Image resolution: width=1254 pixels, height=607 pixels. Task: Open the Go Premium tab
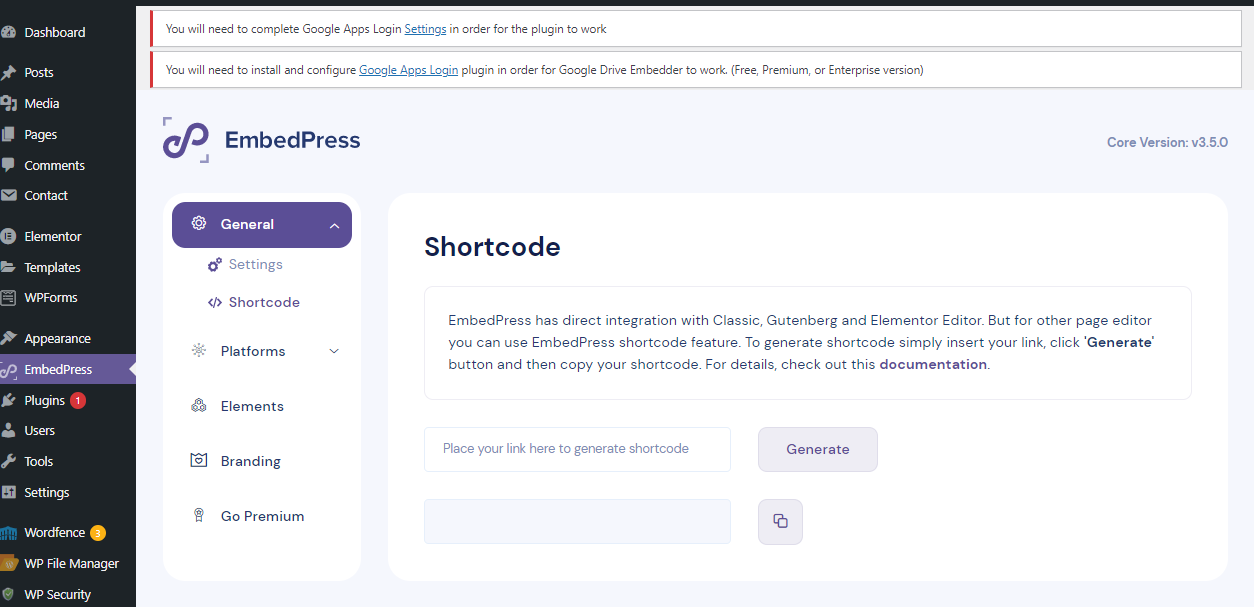[x=262, y=516]
